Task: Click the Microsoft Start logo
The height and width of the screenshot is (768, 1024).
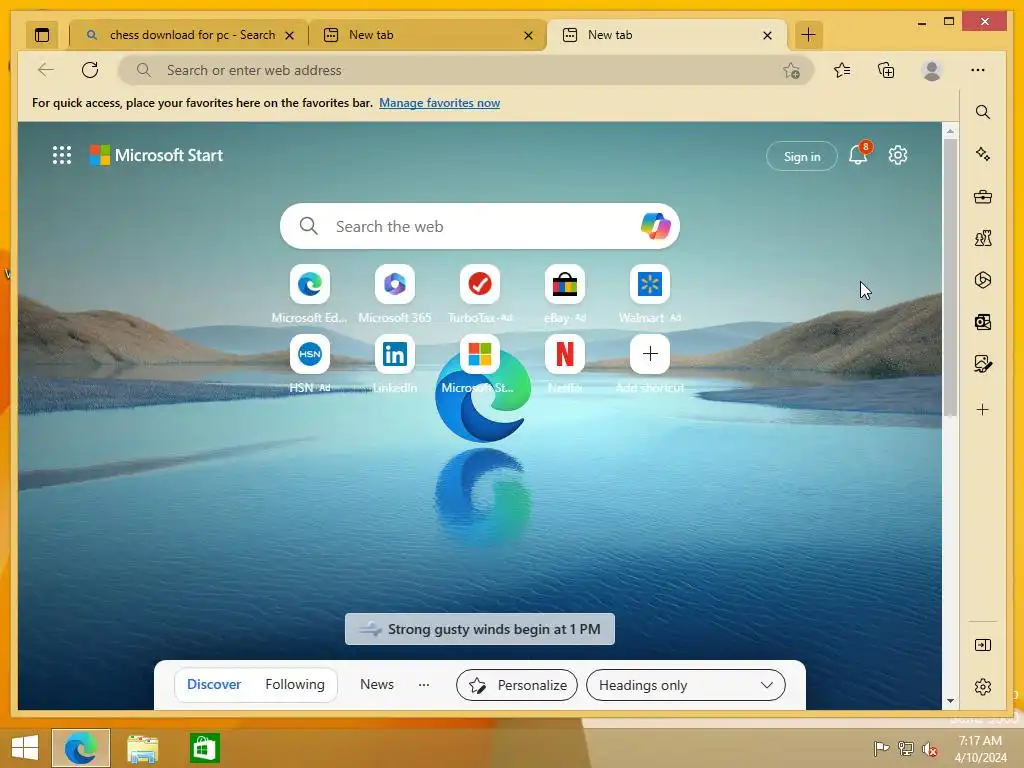Action: (x=156, y=155)
